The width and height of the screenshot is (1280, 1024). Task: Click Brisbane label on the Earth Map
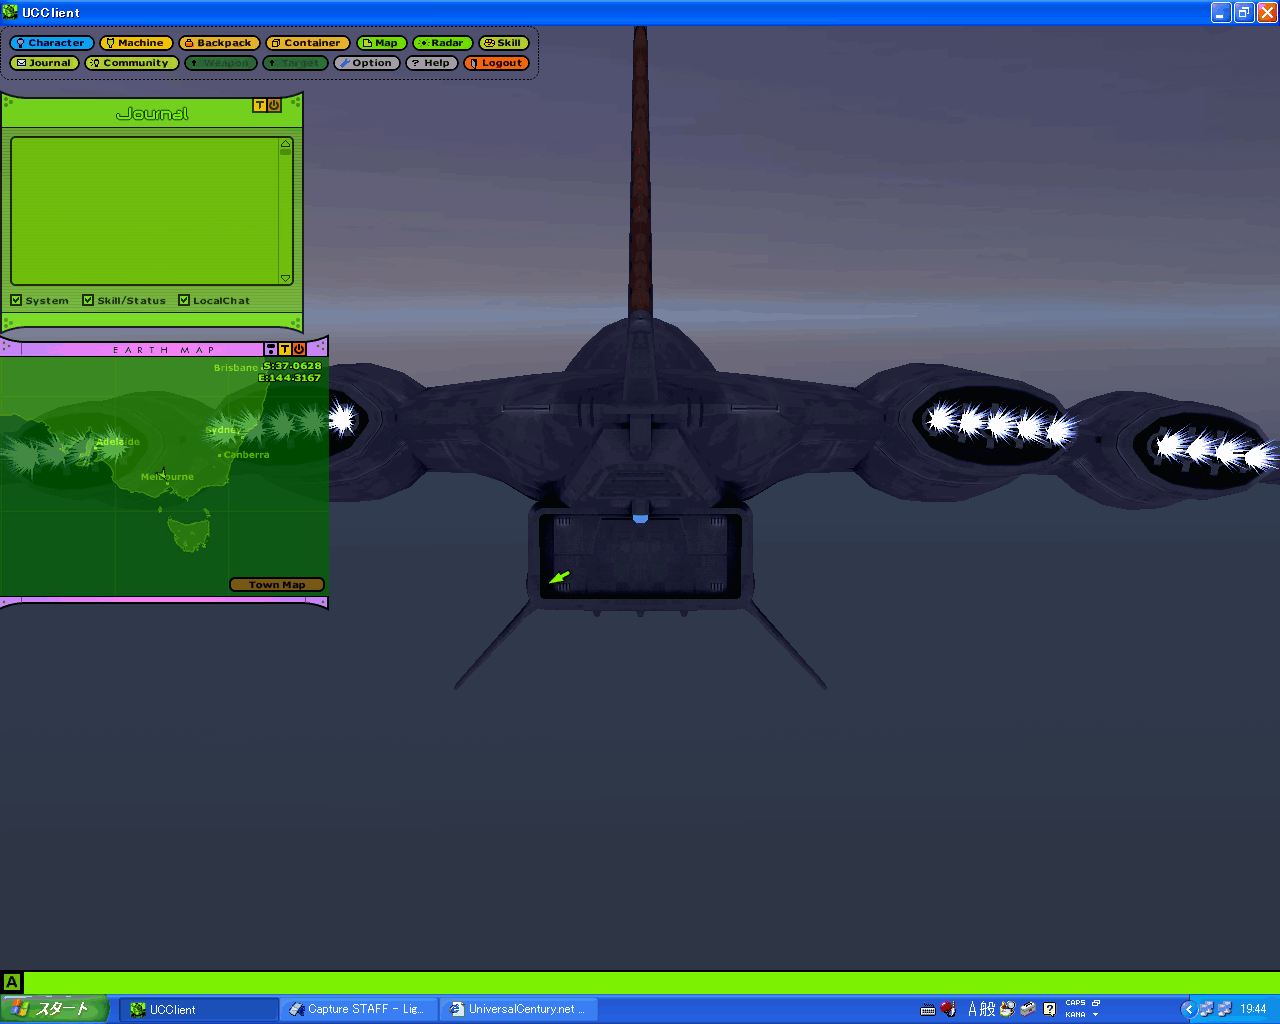[236, 368]
